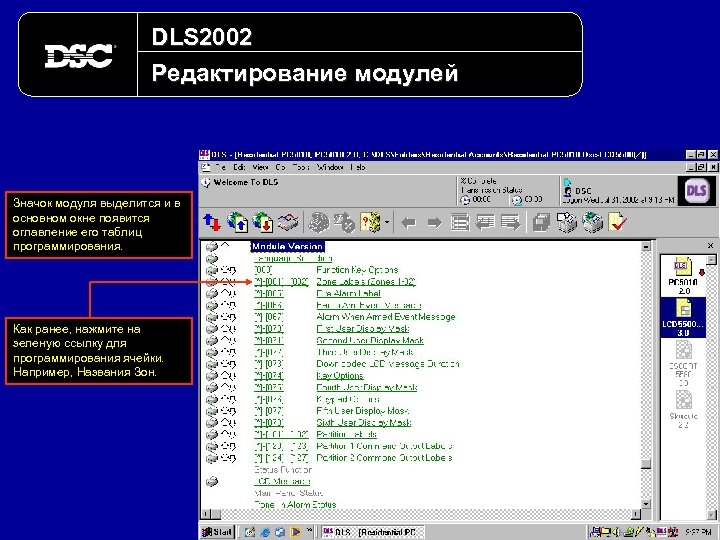Open the Tools menu
The image size is (720, 540).
click(x=301, y=168)
